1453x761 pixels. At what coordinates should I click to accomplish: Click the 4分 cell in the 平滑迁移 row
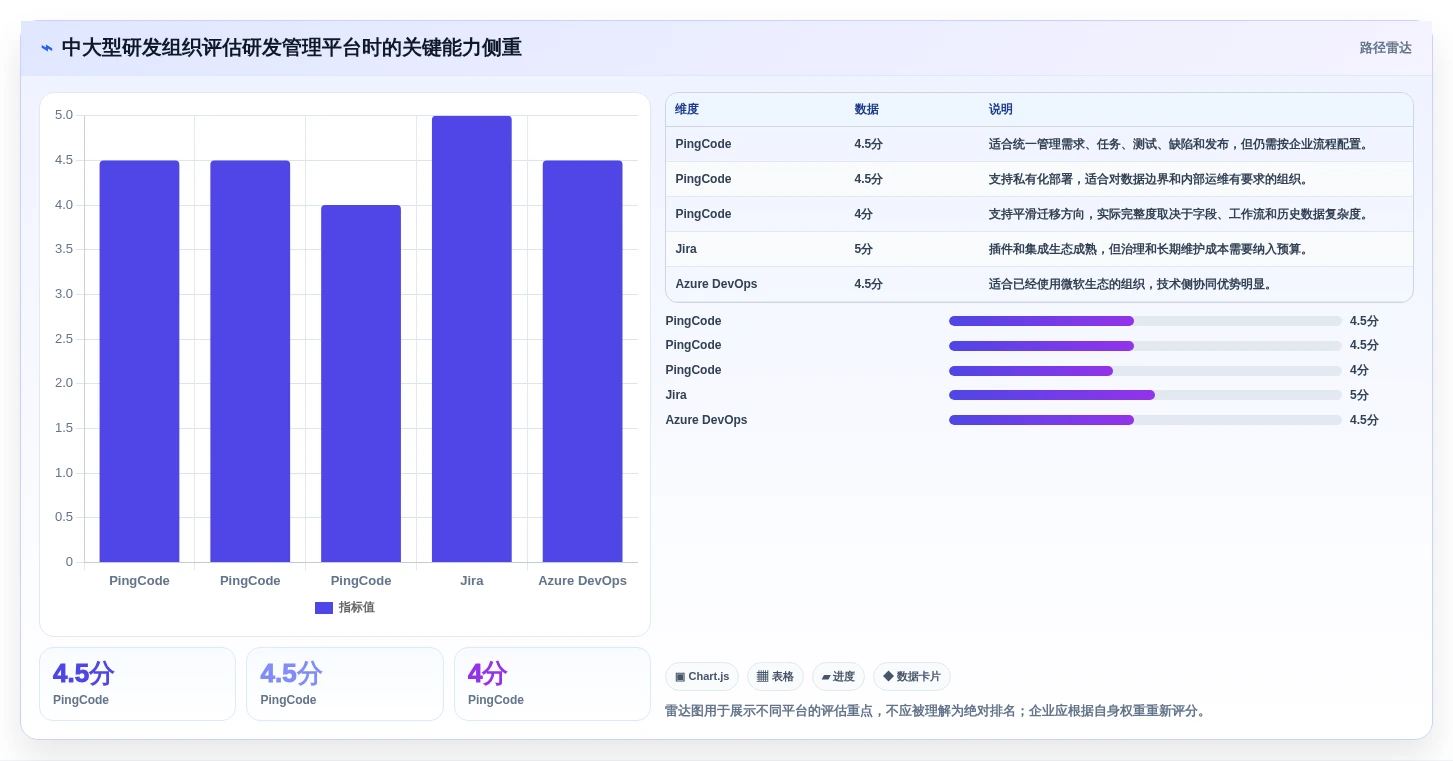pyautogui.click(x=864, y=214)
